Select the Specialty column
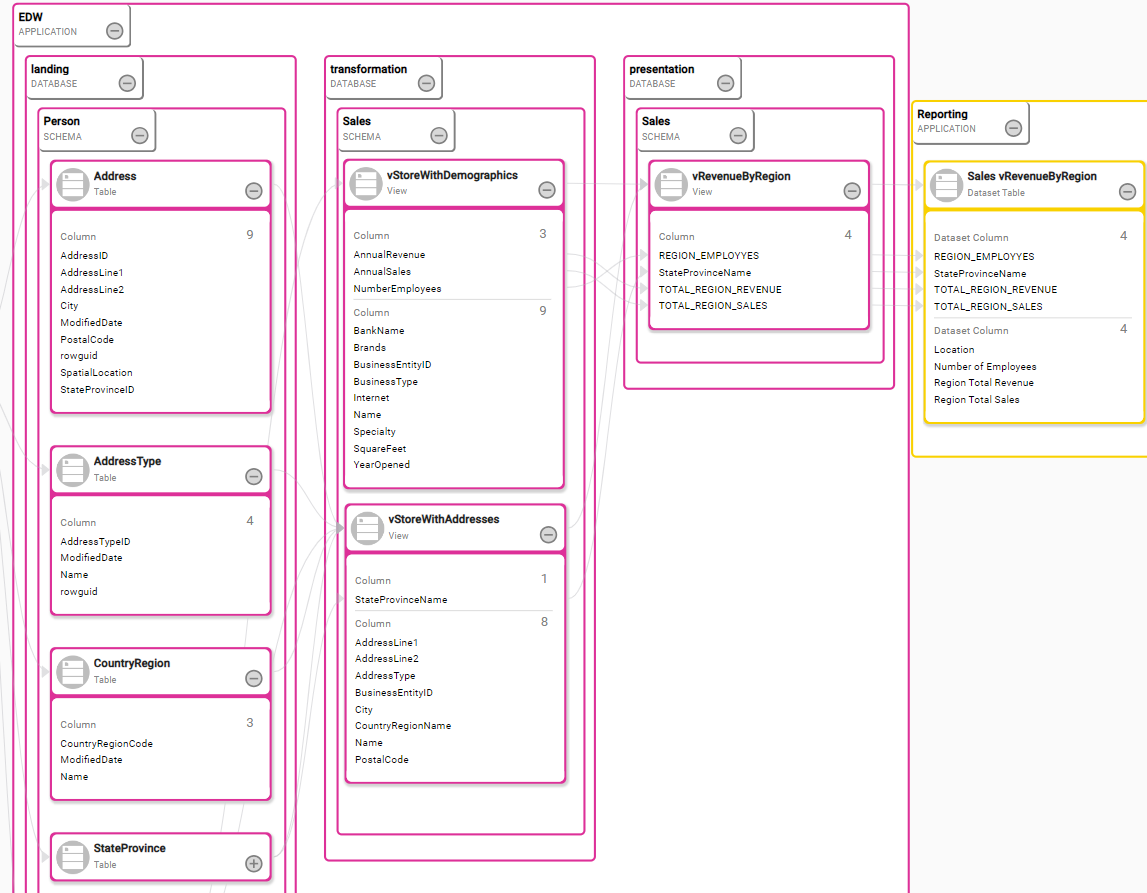1147x893 pixels. tap(375, 432)
